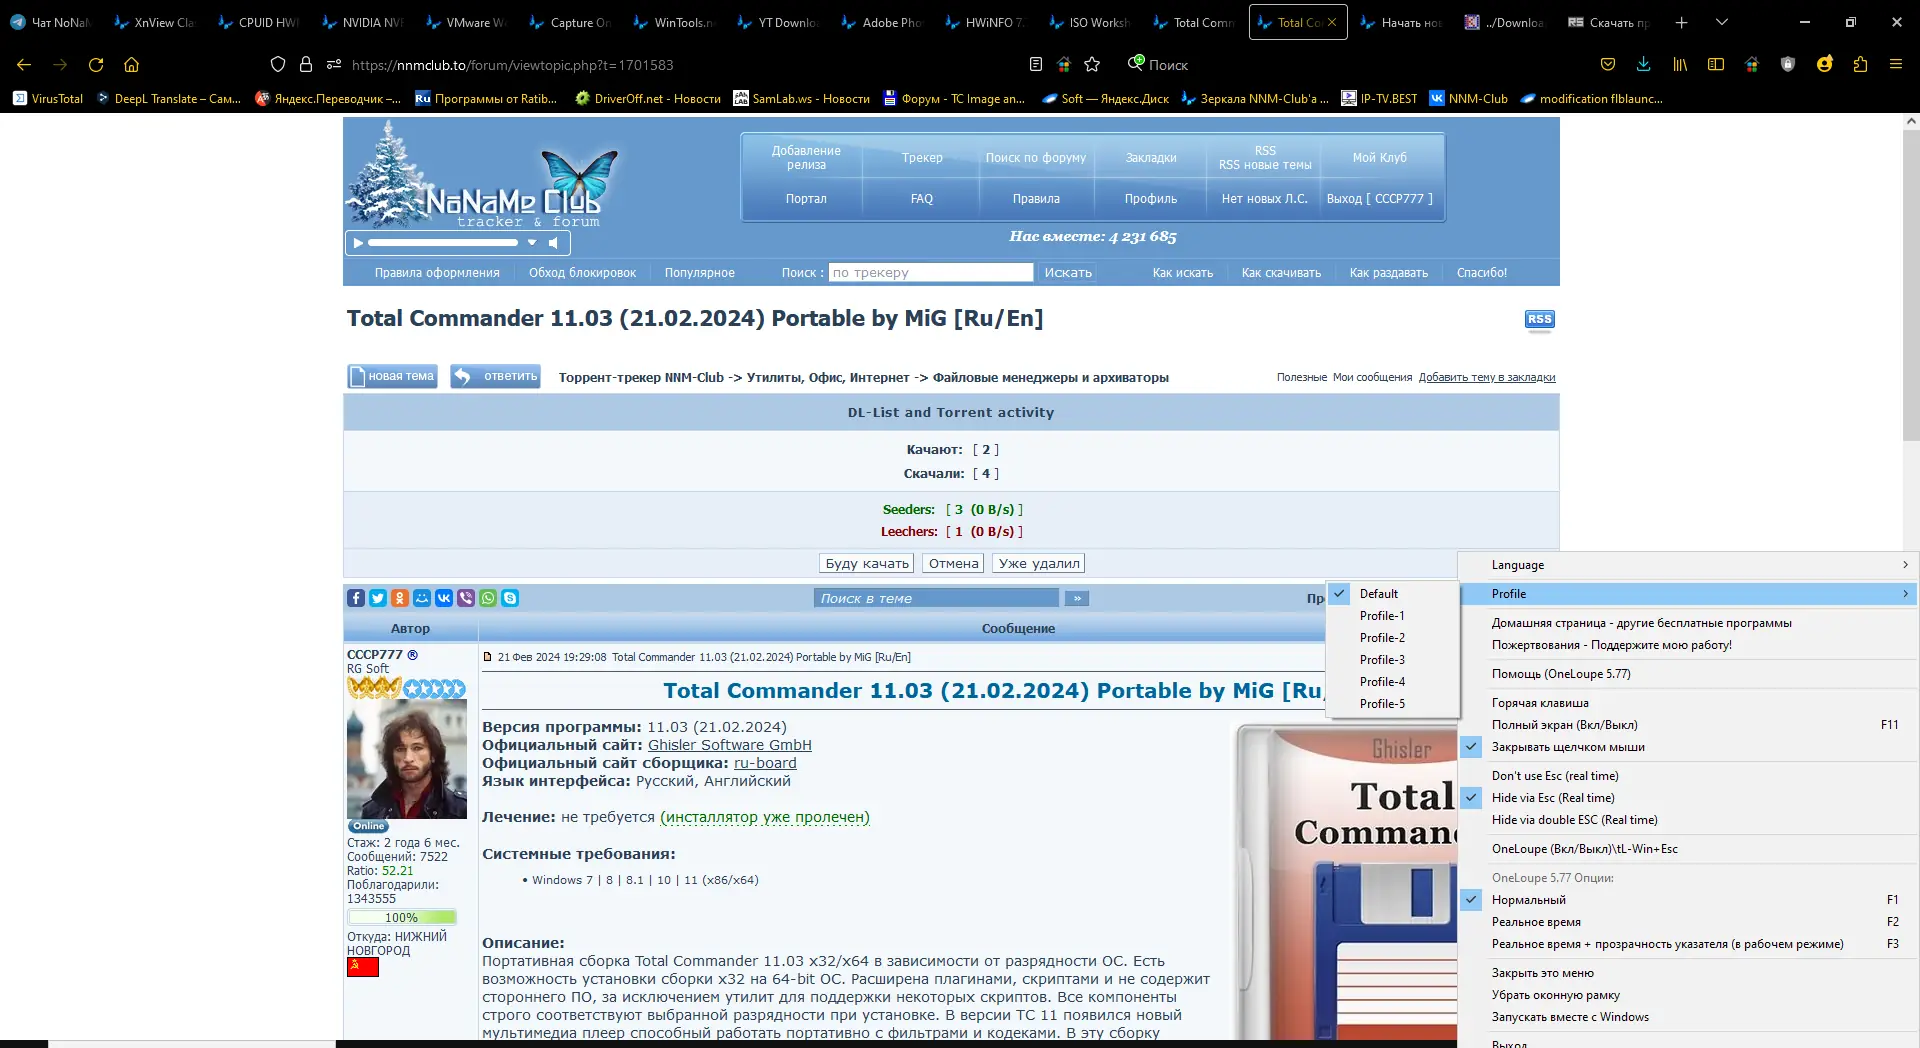Toggle 'Hide via Esc (Real time)' option
This screenshot has width=1920, height=1048.
coord(1689,798)
